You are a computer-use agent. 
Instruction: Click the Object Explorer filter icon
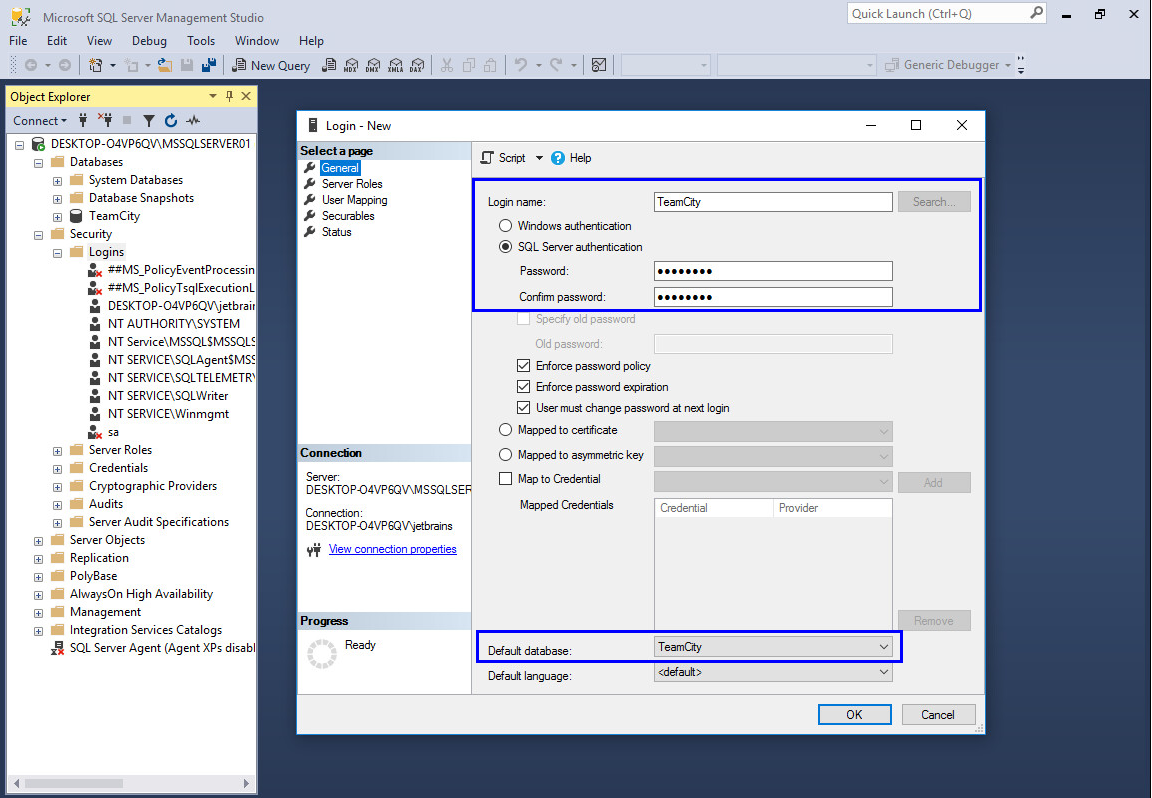point(149,121)
